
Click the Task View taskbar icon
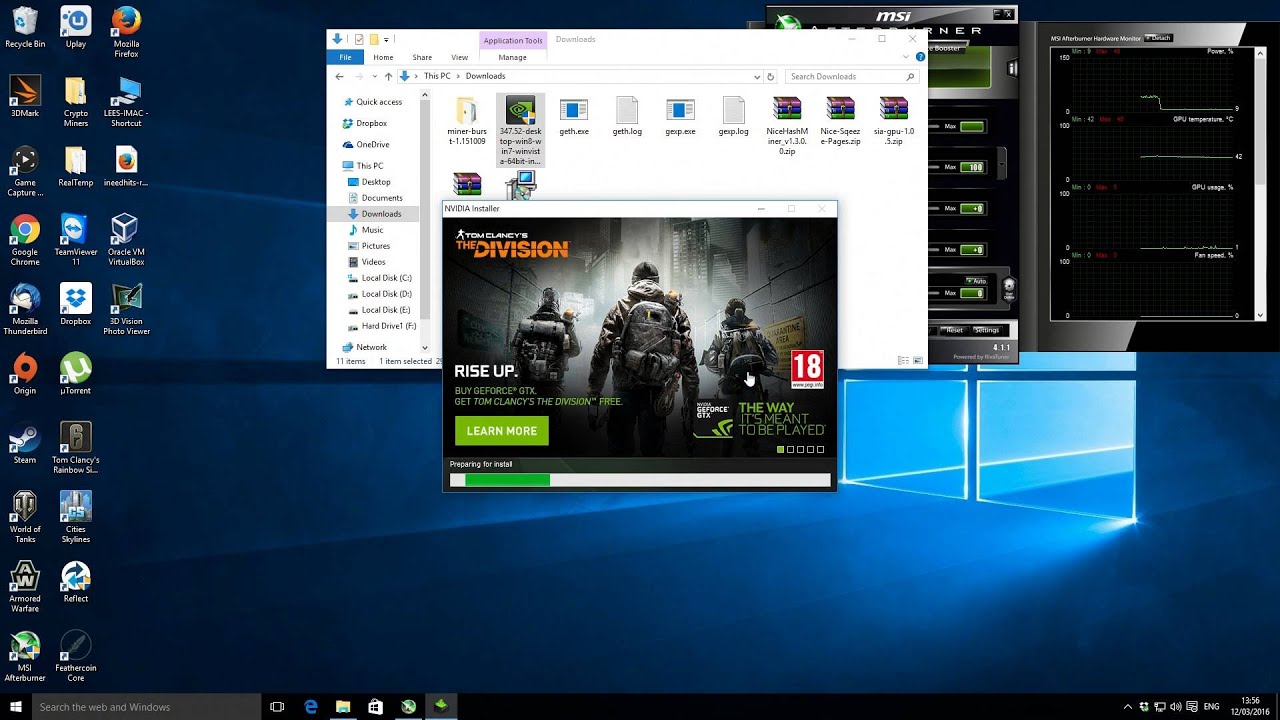277,707
